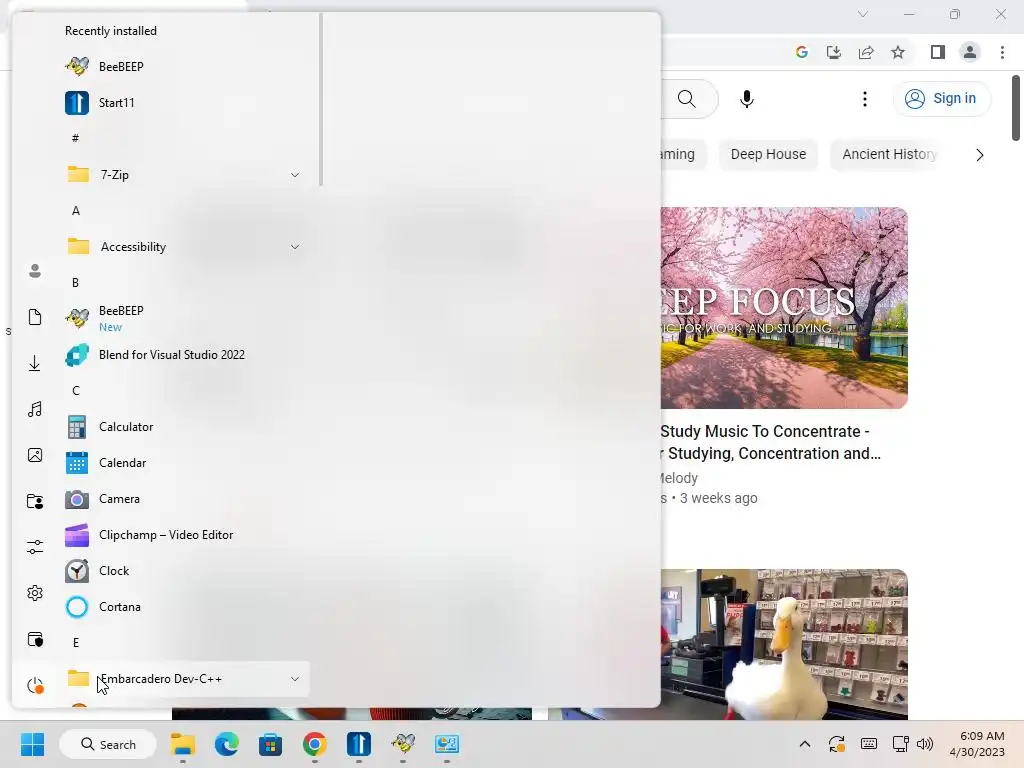Click the YouTube search magnifier button
The image size is (1024, 768).
point(686,99)
